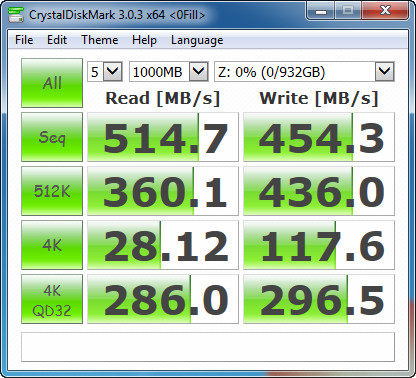Expand the 1000MB test size dropdown
The height and width of the screenshot is (378, 416).
click(169, 71)
